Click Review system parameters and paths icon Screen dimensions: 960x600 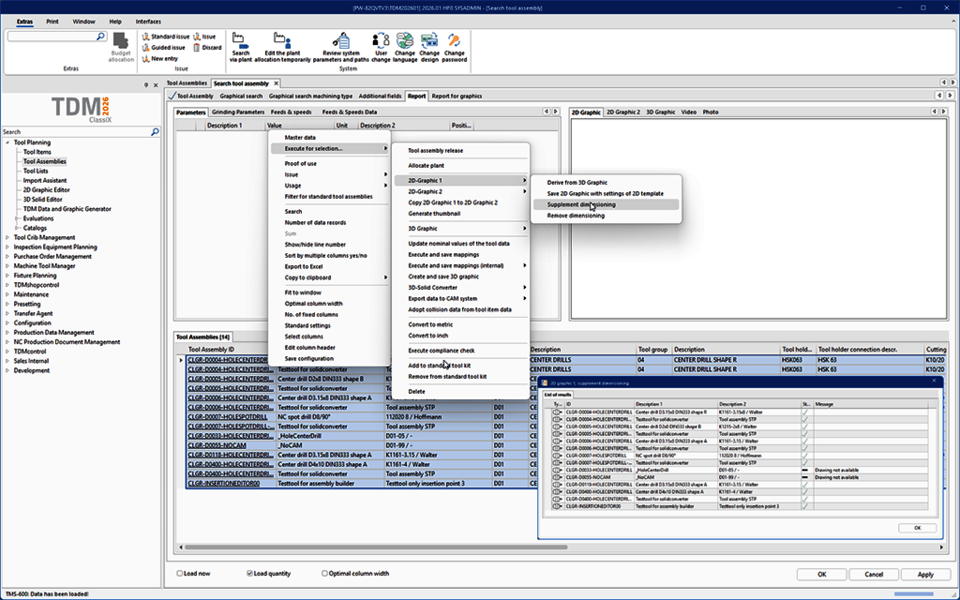point(341,40)
